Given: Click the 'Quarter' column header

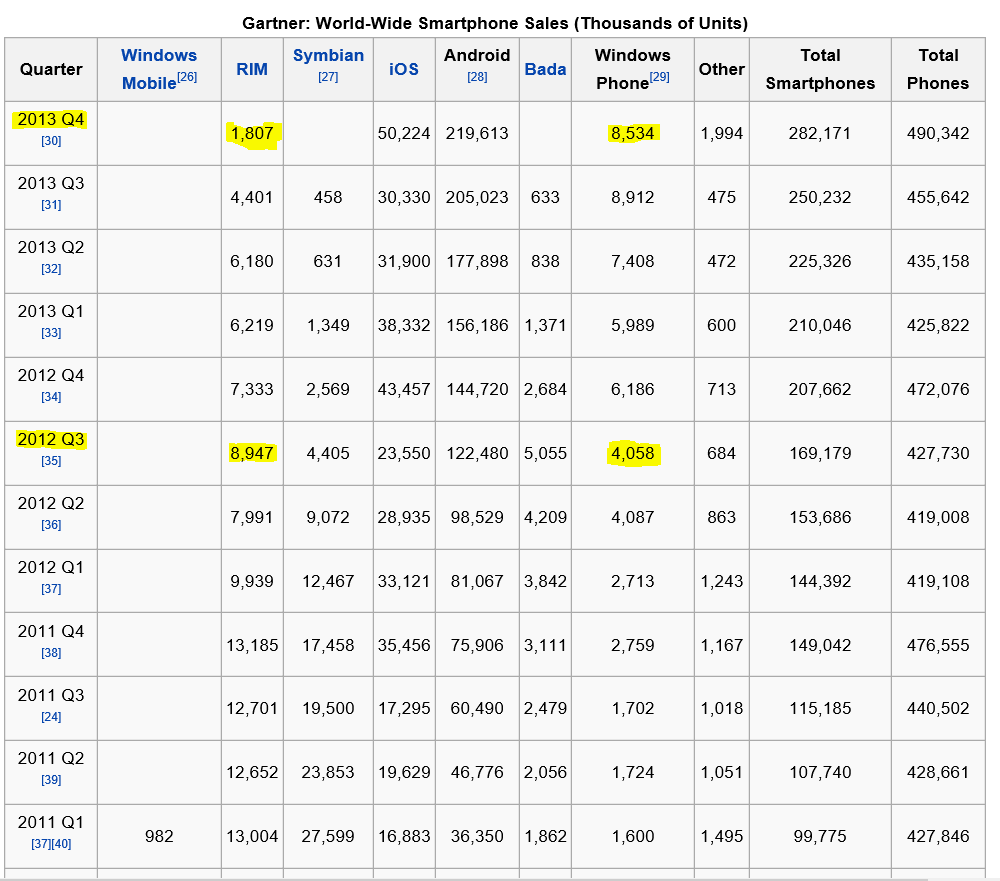Looking at the screenshot, I should (x=51, y=70).
